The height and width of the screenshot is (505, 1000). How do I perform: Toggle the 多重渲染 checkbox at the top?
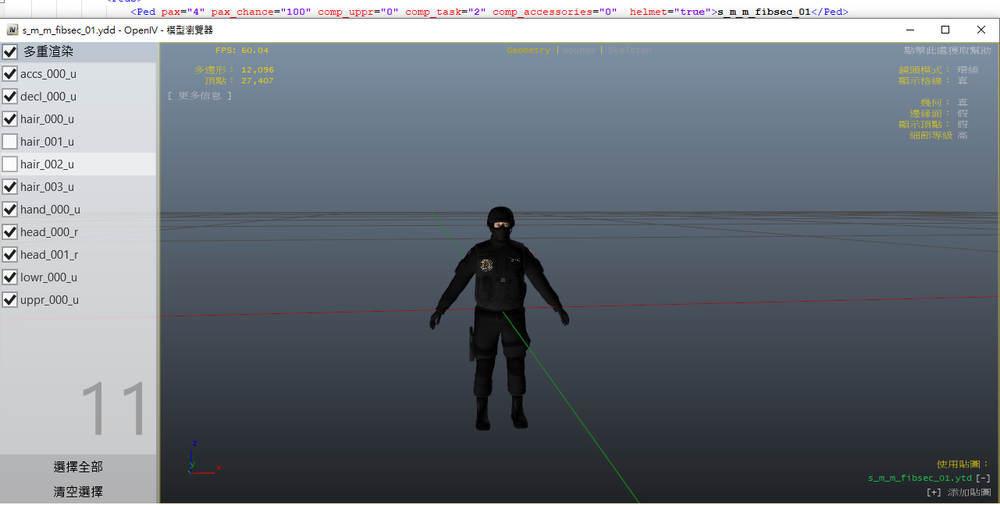tap(10, 51)
